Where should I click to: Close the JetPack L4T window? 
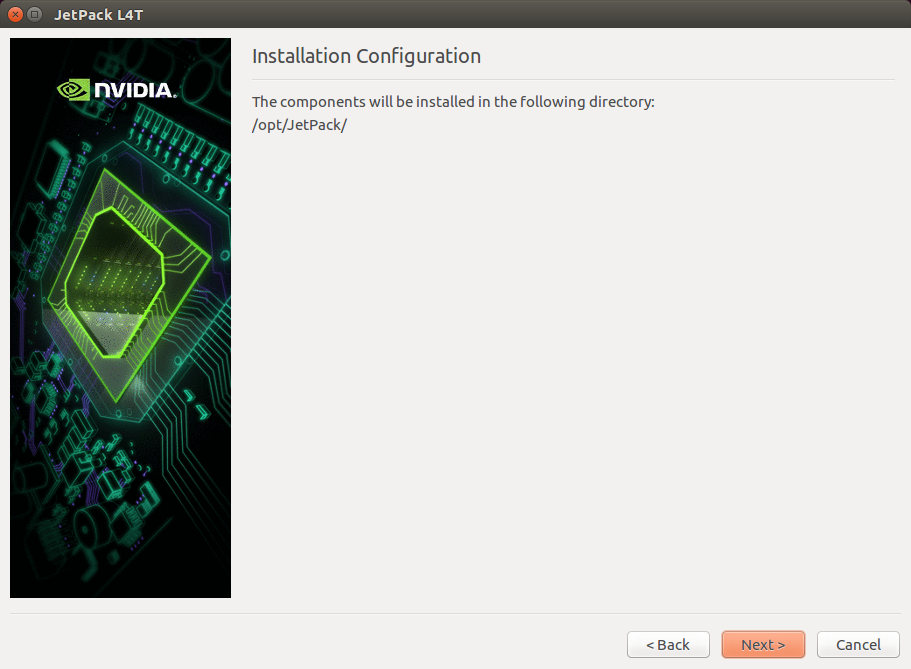(16, 14)
